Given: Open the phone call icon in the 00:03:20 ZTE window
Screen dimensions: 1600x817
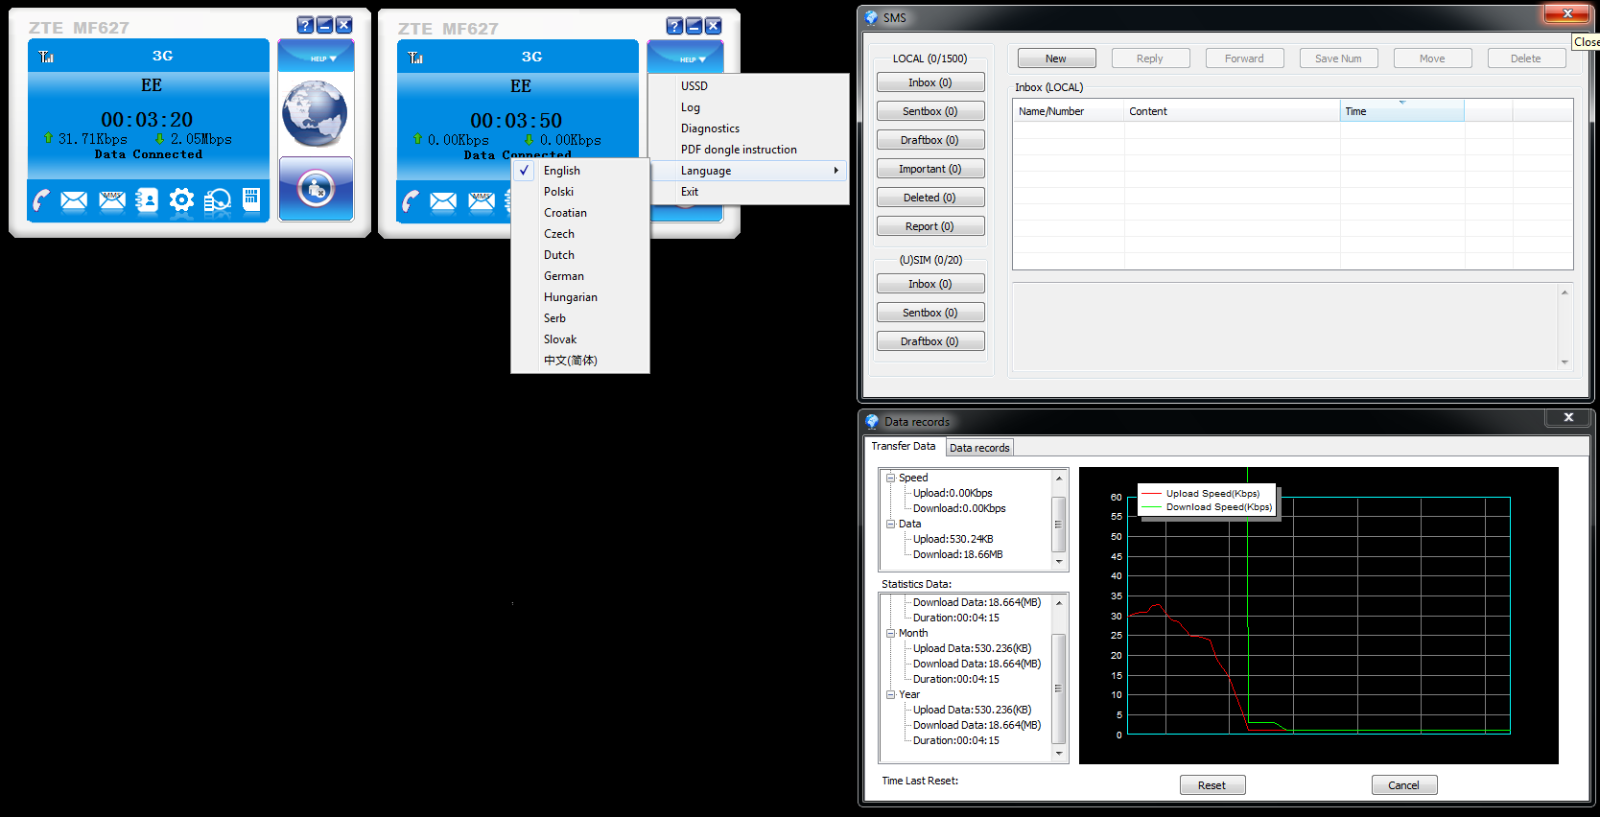Looking at the screenshot, I should pyautogui.click(x=41, y=201).
